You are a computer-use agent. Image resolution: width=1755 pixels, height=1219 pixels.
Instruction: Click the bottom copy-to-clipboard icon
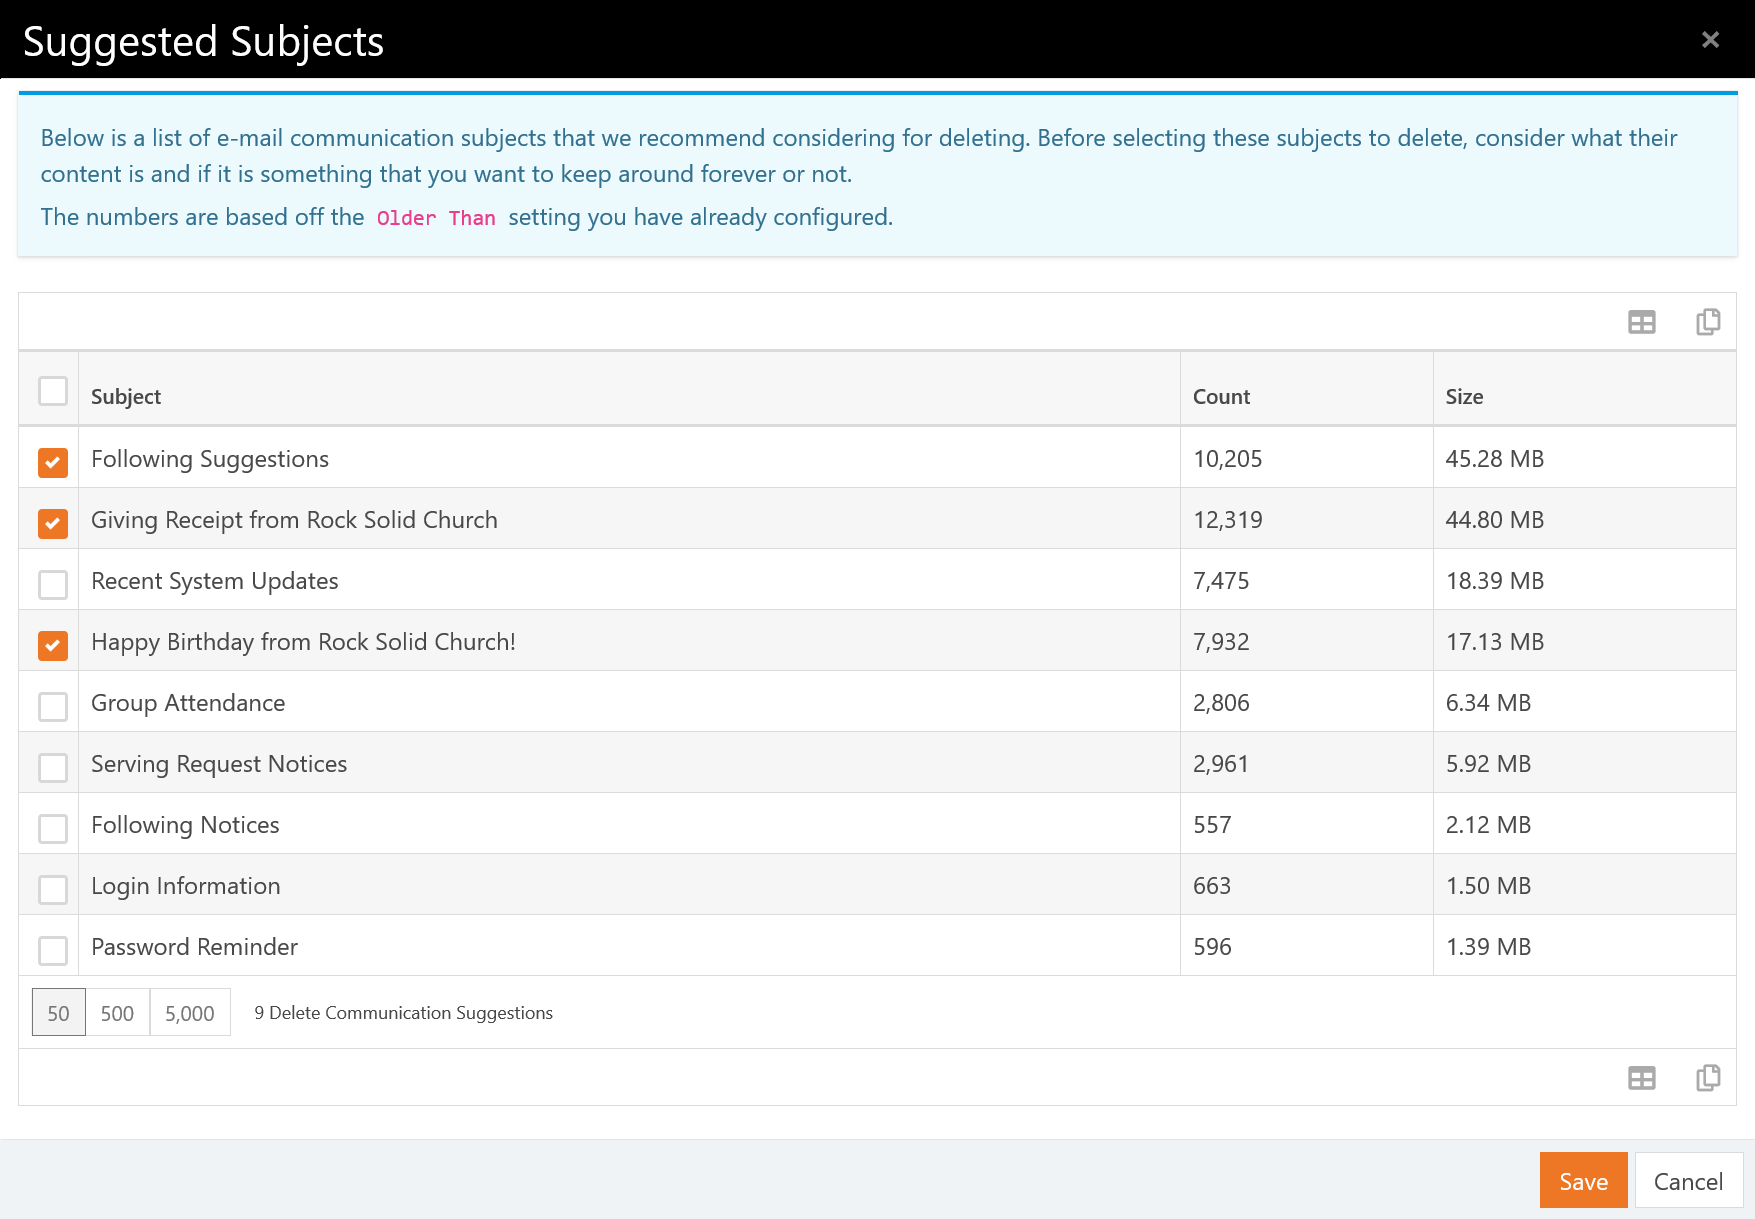1708,1078
